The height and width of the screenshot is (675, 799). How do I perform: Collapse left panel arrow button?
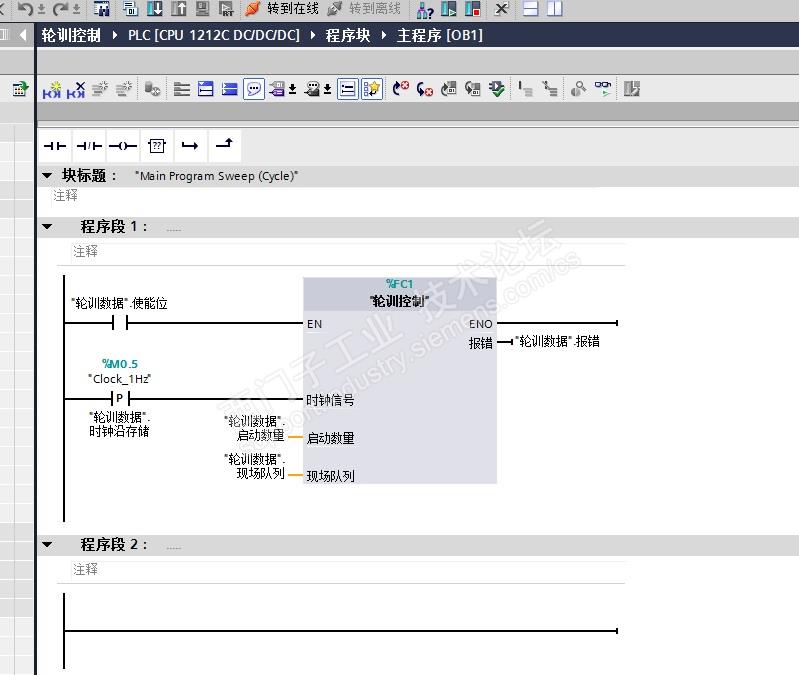point(22,35)
